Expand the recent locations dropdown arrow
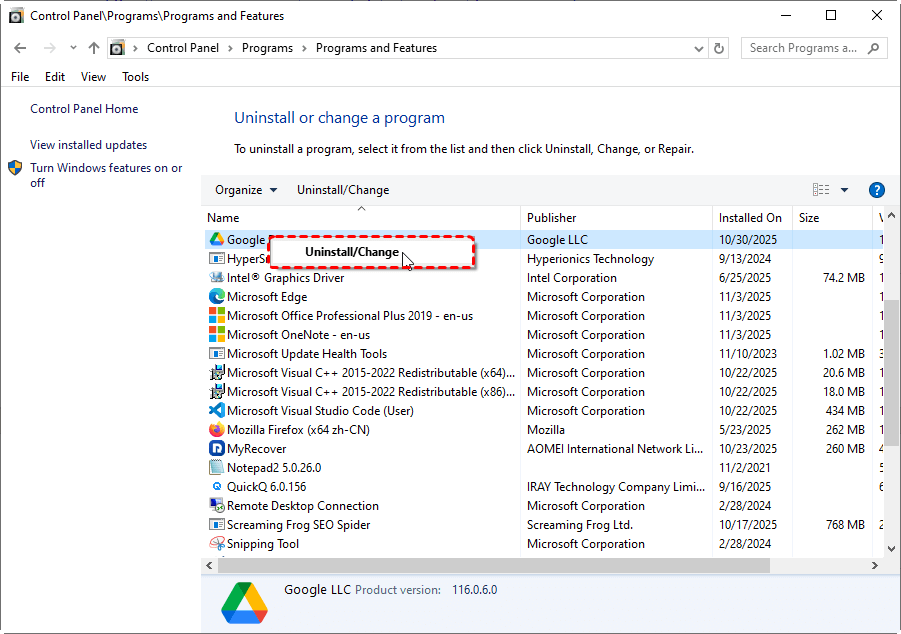Screen dimensions: 901x634 click(x=72, y=48)
